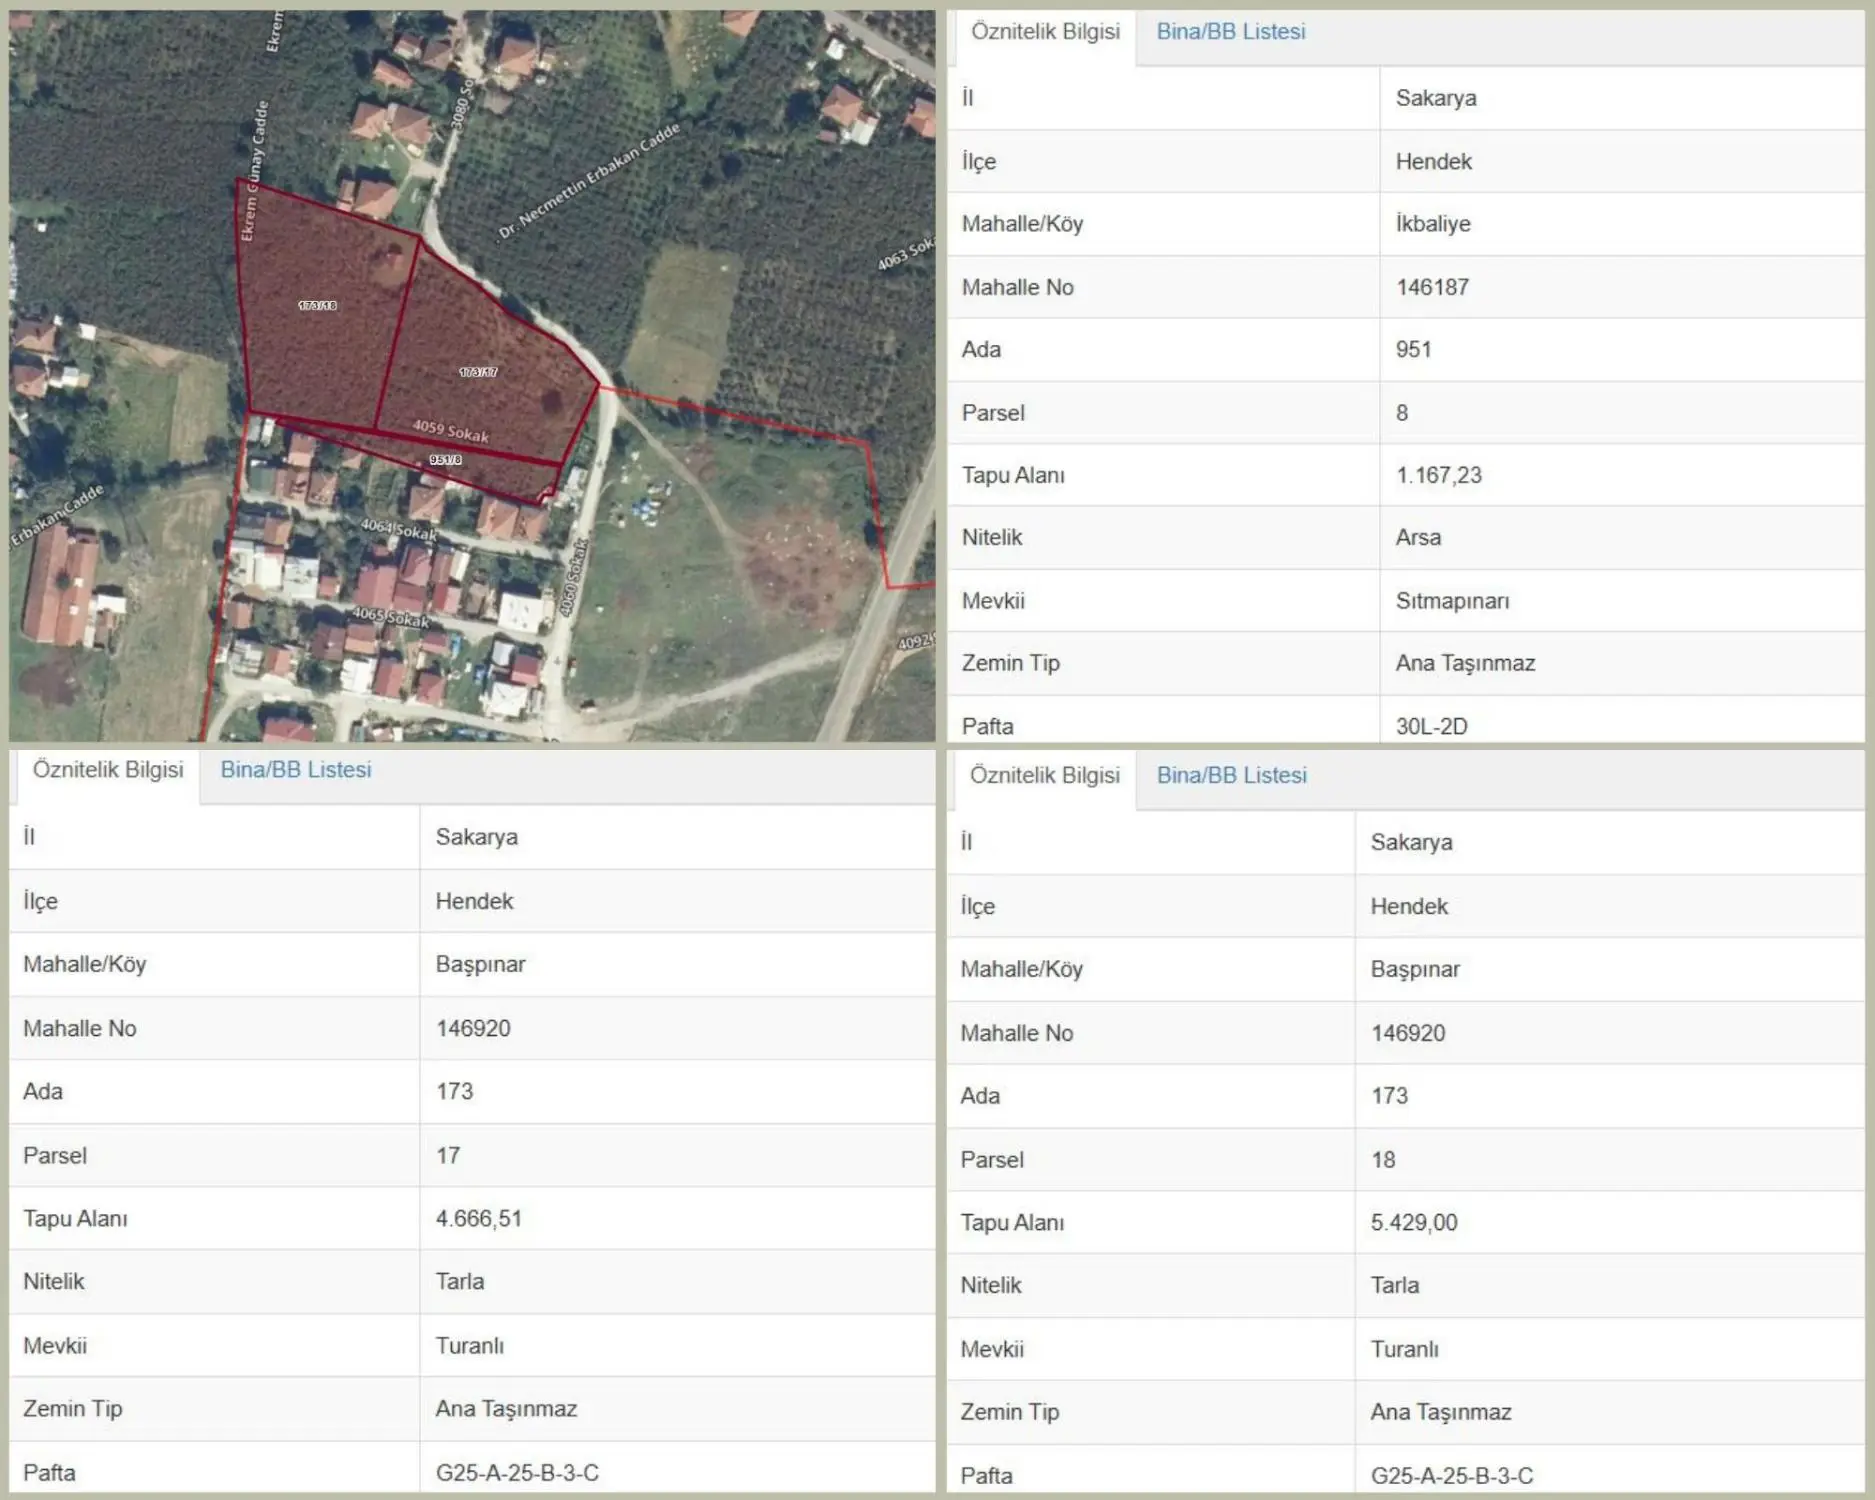Click the 4065 Sokak street label
The image size is (1875, 1500).
(x=390, y=616)
